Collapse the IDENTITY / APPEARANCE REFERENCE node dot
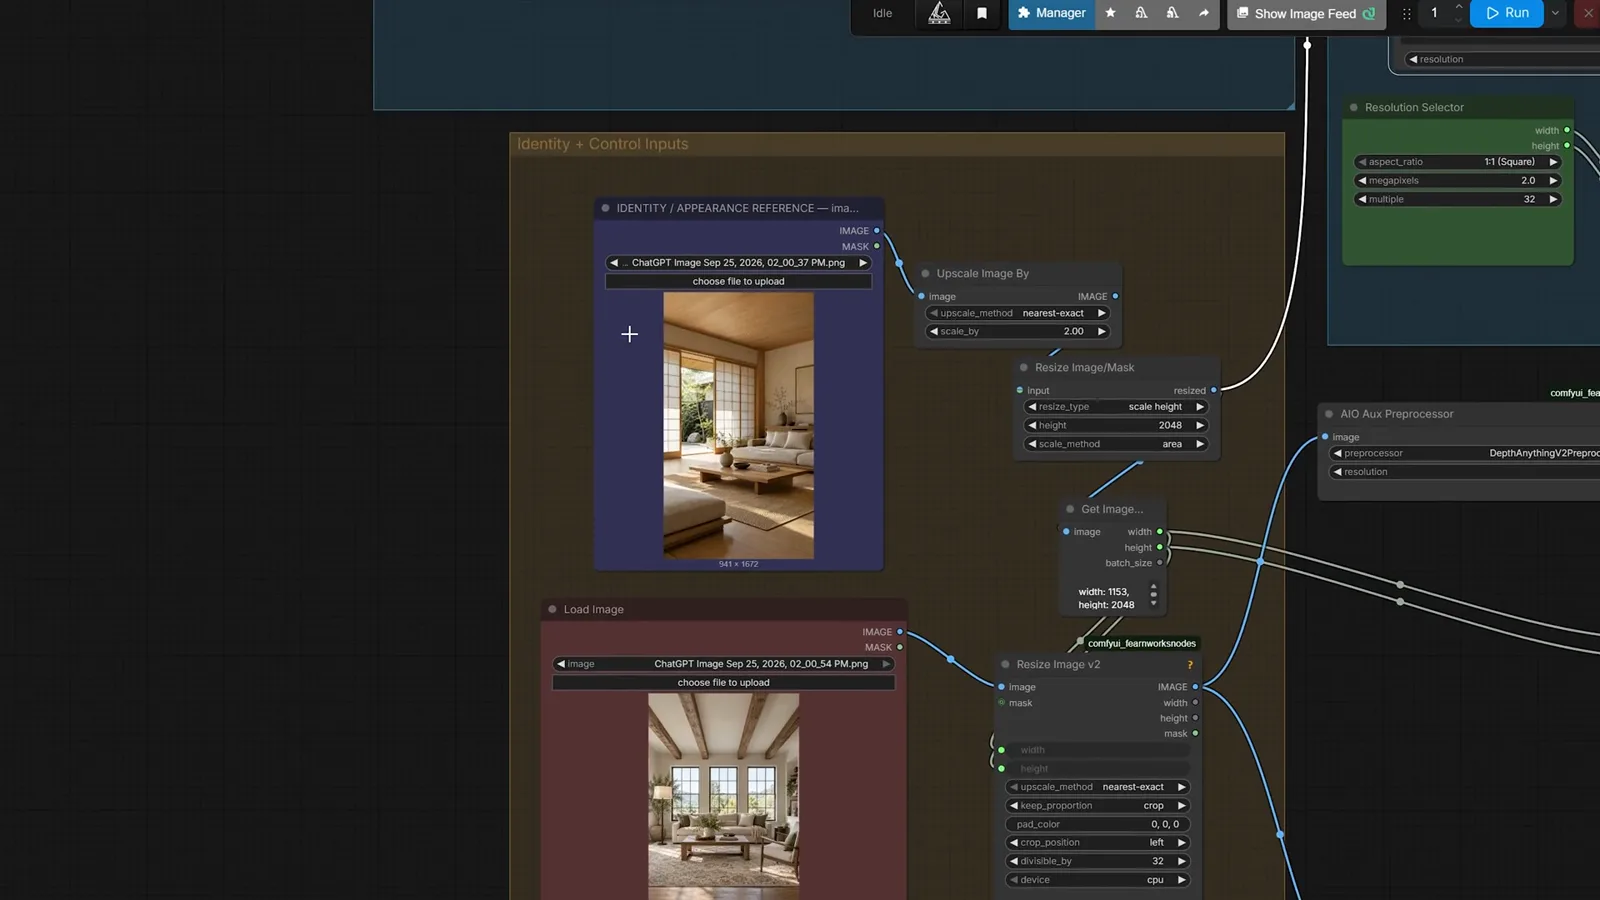 pyautogui.click(x=605, y=208)
